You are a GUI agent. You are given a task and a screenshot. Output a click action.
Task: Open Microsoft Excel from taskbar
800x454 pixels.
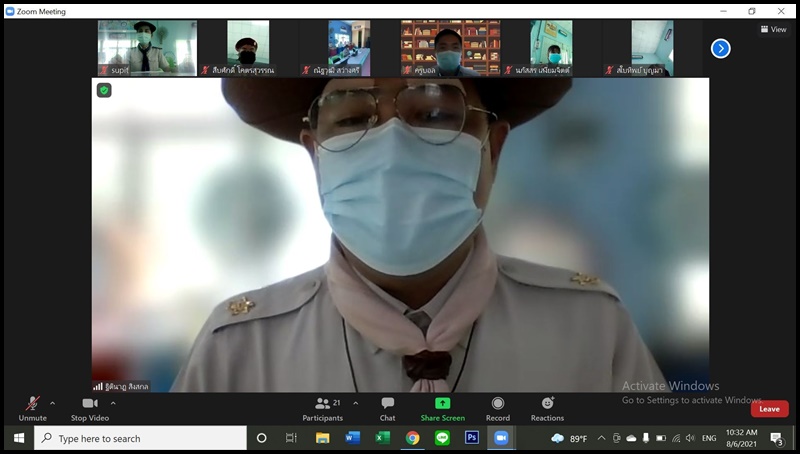[x=383, y=438]
